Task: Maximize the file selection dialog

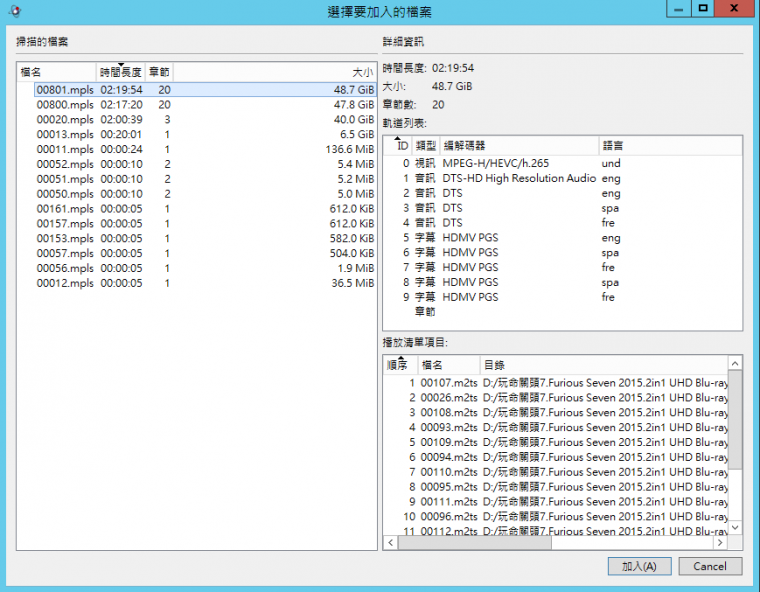Action: (703, 9)
